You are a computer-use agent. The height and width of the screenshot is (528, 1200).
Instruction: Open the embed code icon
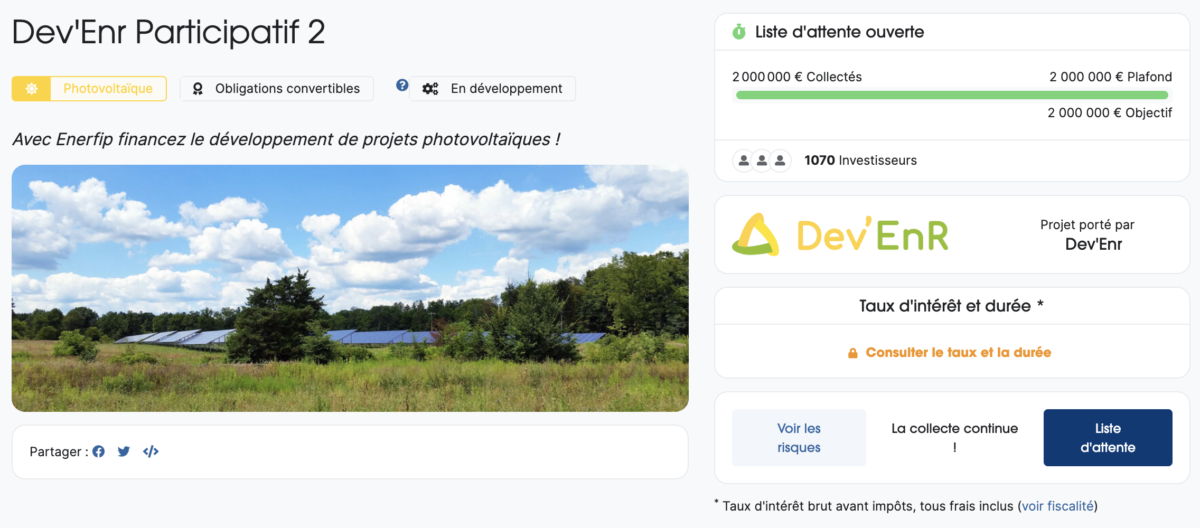click(151, 452)
